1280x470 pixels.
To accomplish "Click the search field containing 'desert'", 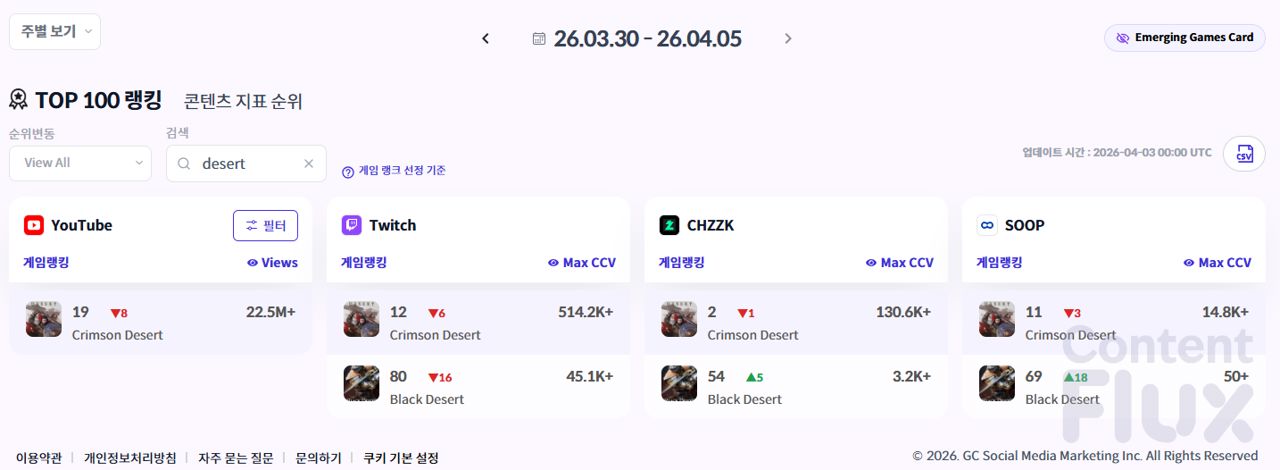I will [245, 164].
